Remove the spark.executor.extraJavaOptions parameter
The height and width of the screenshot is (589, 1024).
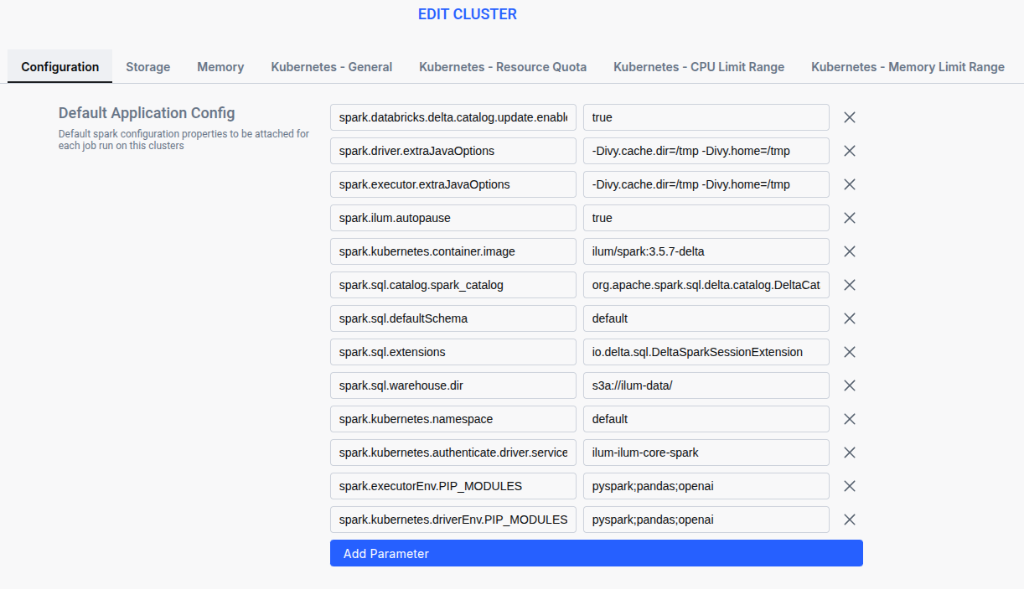[849, 184]
